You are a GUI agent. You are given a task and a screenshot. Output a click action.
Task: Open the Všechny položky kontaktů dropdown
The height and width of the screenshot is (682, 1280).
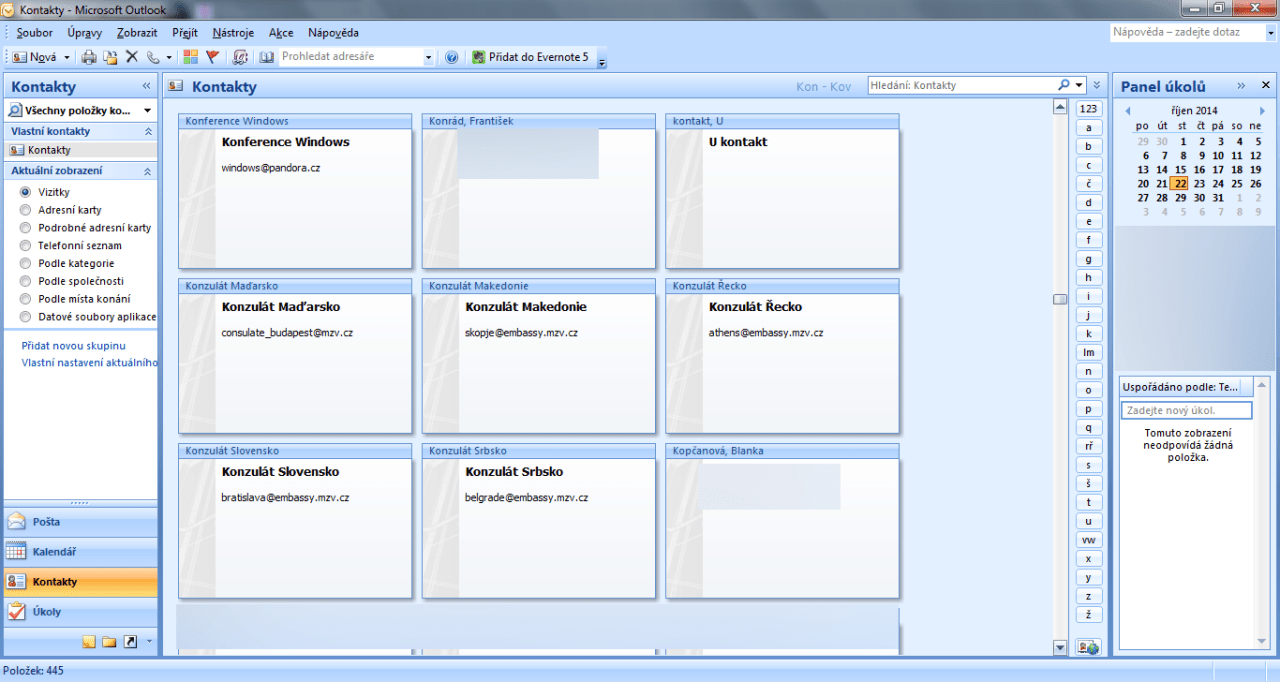(80, 110)
